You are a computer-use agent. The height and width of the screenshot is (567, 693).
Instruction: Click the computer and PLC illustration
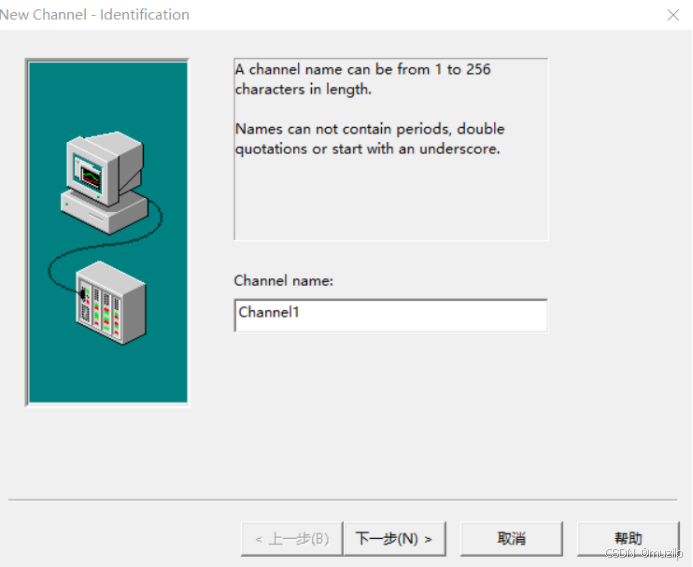point(107,232)
